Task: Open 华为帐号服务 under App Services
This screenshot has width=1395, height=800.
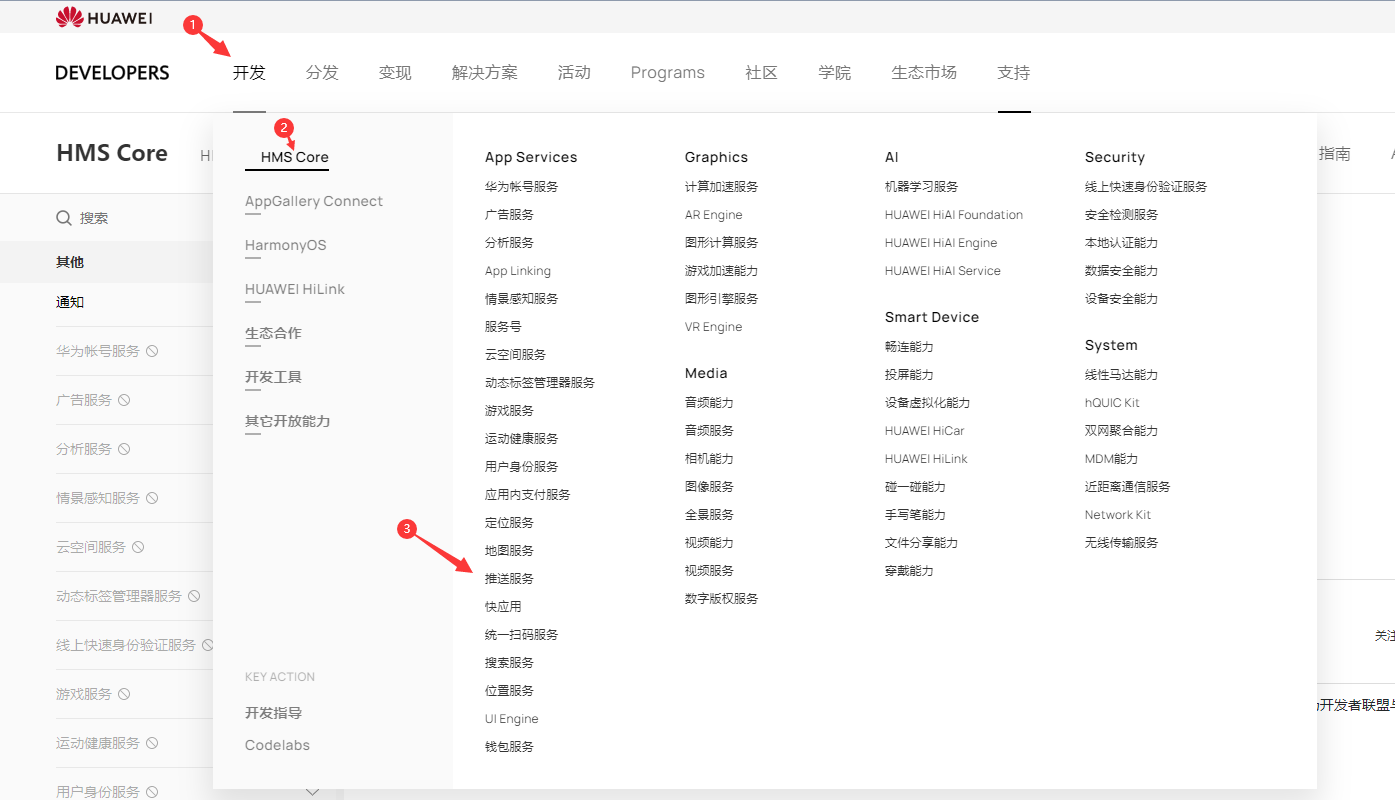Action: coord(522,187)
